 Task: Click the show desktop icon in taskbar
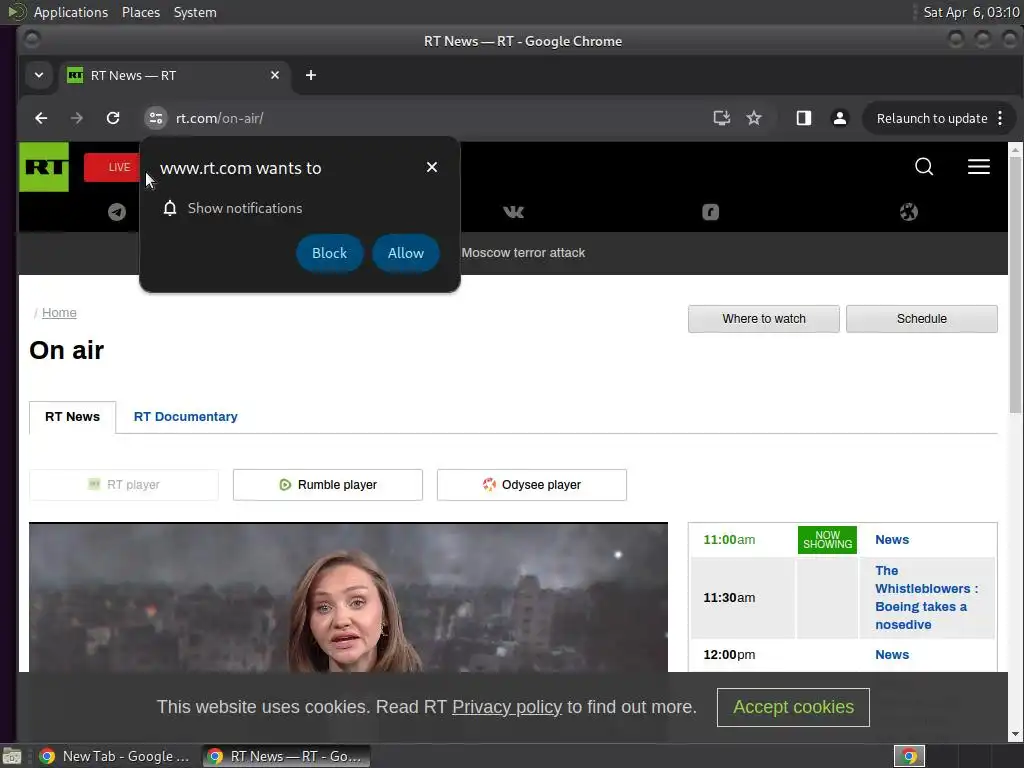coord(12,757)
